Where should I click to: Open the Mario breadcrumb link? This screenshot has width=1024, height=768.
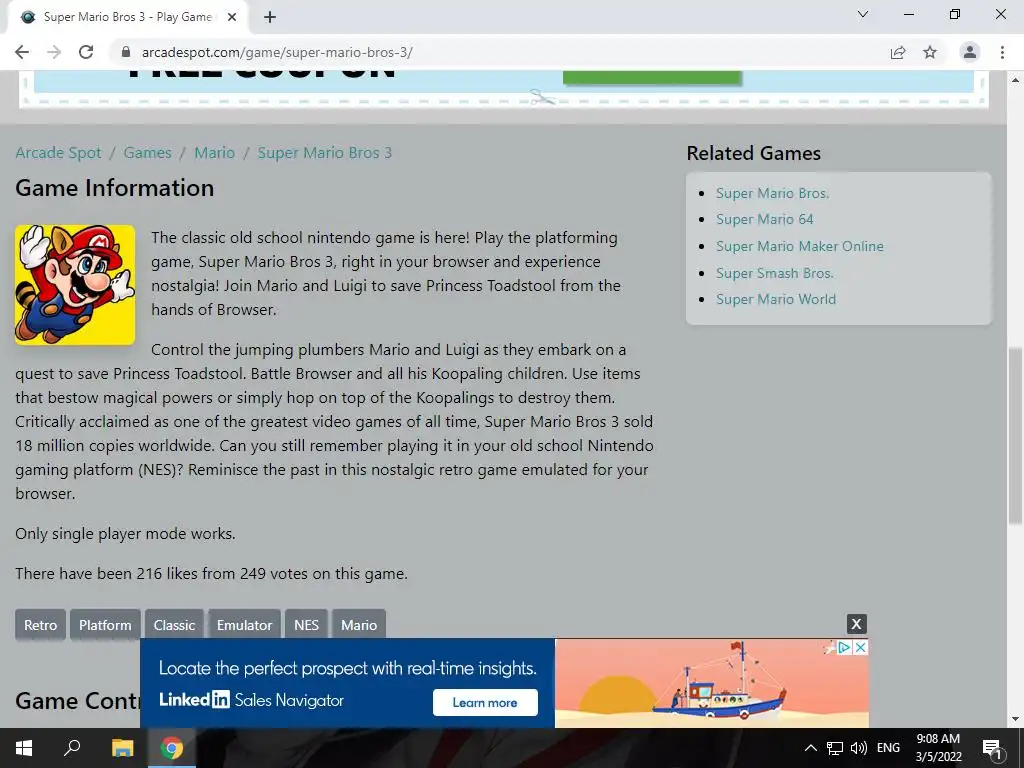[214, 153]
